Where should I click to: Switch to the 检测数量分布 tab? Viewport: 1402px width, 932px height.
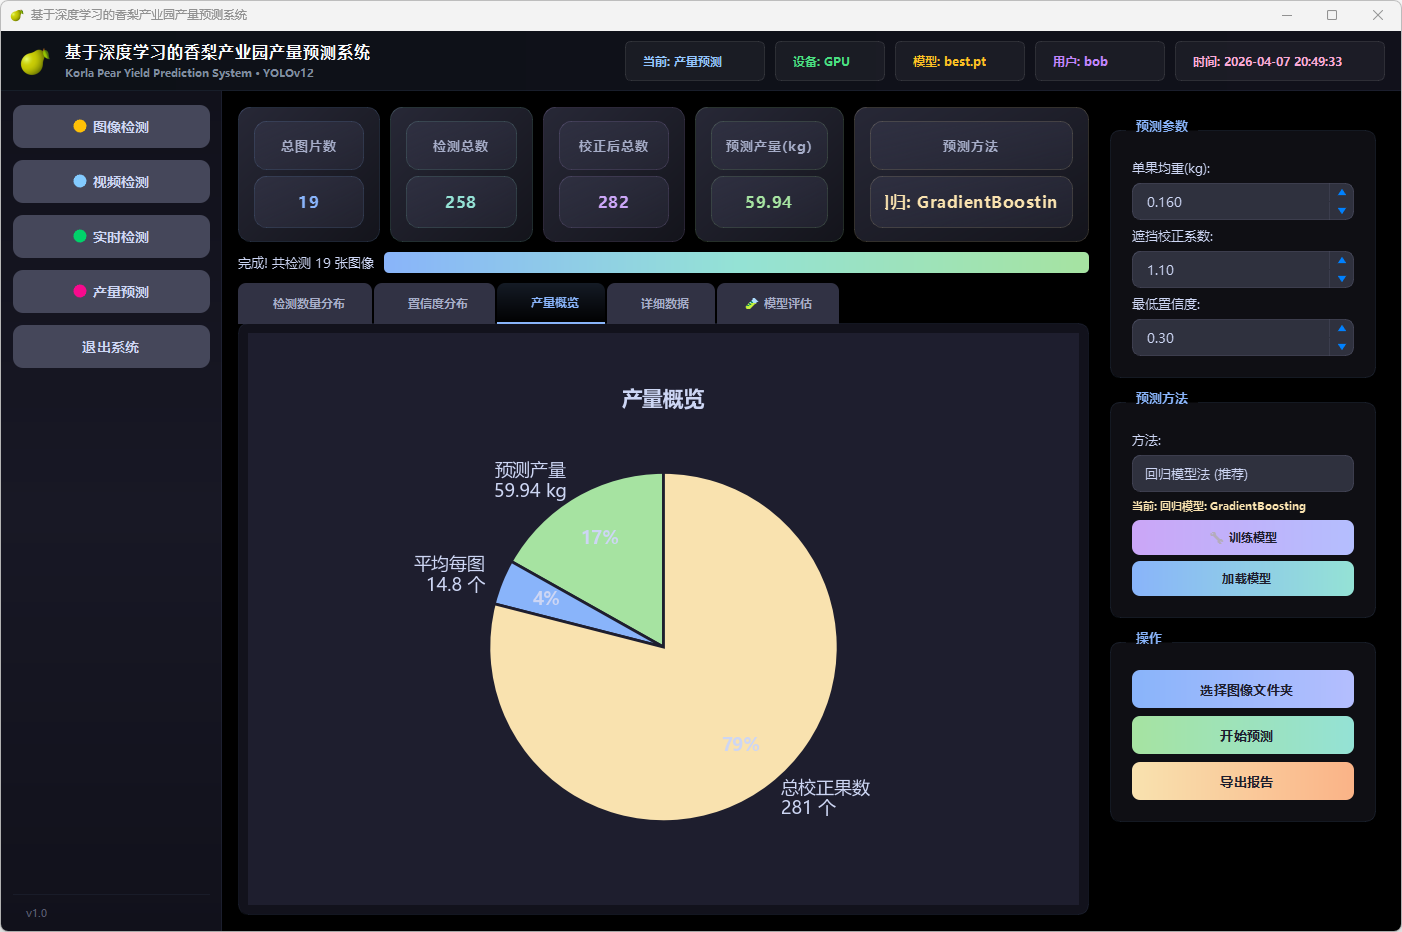[x=308, y=304]
